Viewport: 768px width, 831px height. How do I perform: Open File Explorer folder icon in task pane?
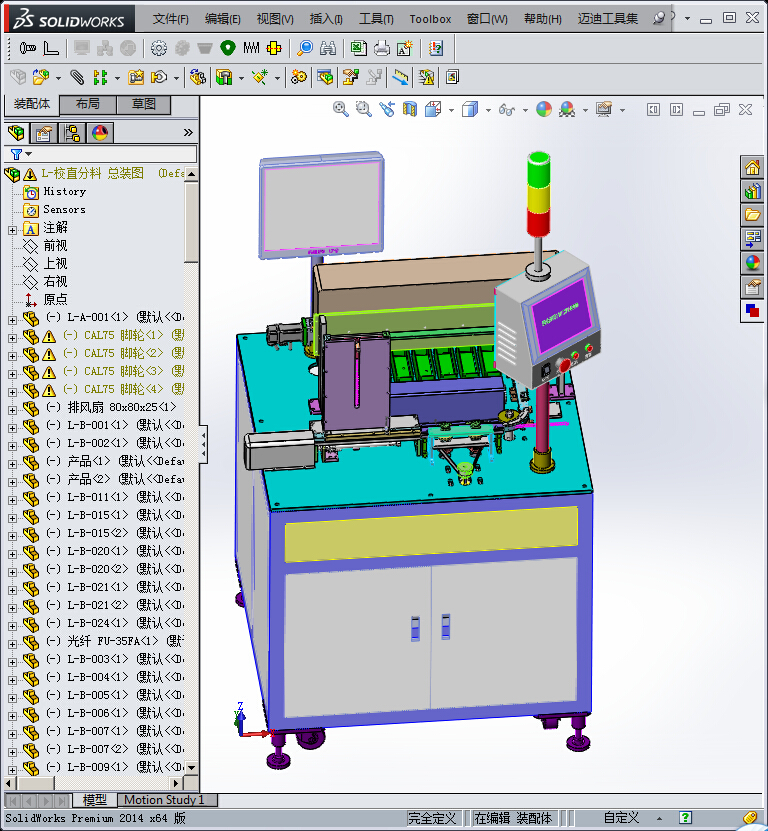point(753,215)
